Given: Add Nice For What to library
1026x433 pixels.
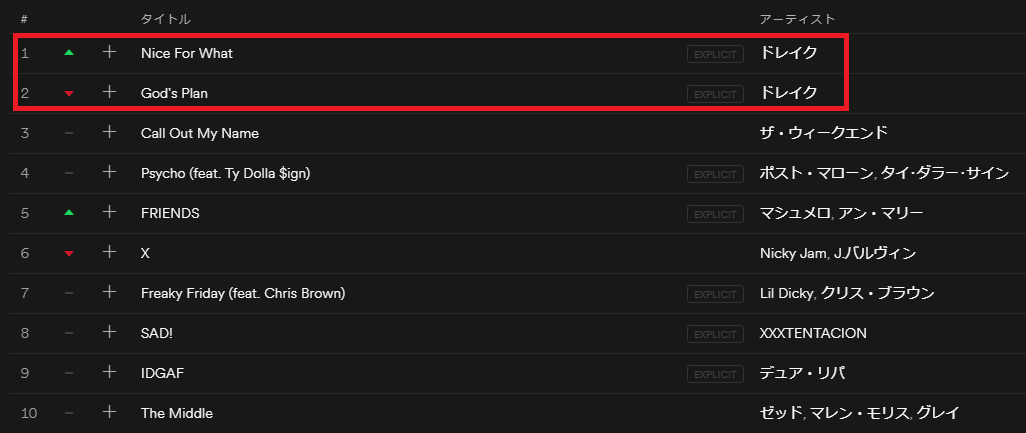Looking at the screenshot, I should 110,53.
